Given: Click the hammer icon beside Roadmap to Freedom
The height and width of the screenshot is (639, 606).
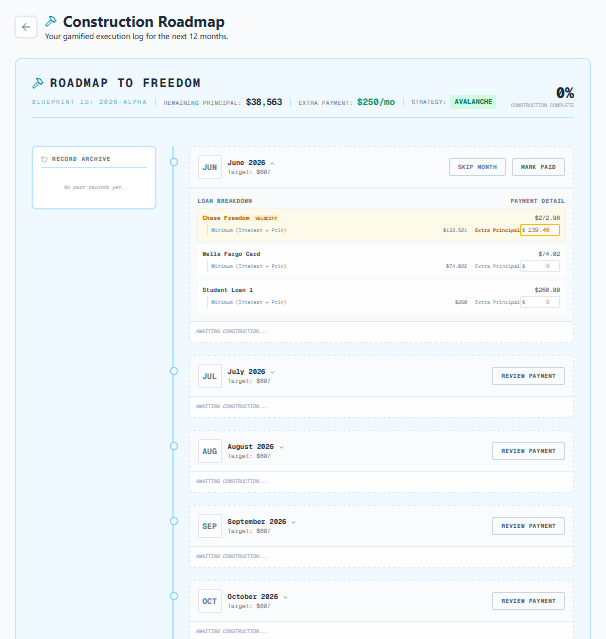Looking at the screenshot, I should [x=38, y=83].
